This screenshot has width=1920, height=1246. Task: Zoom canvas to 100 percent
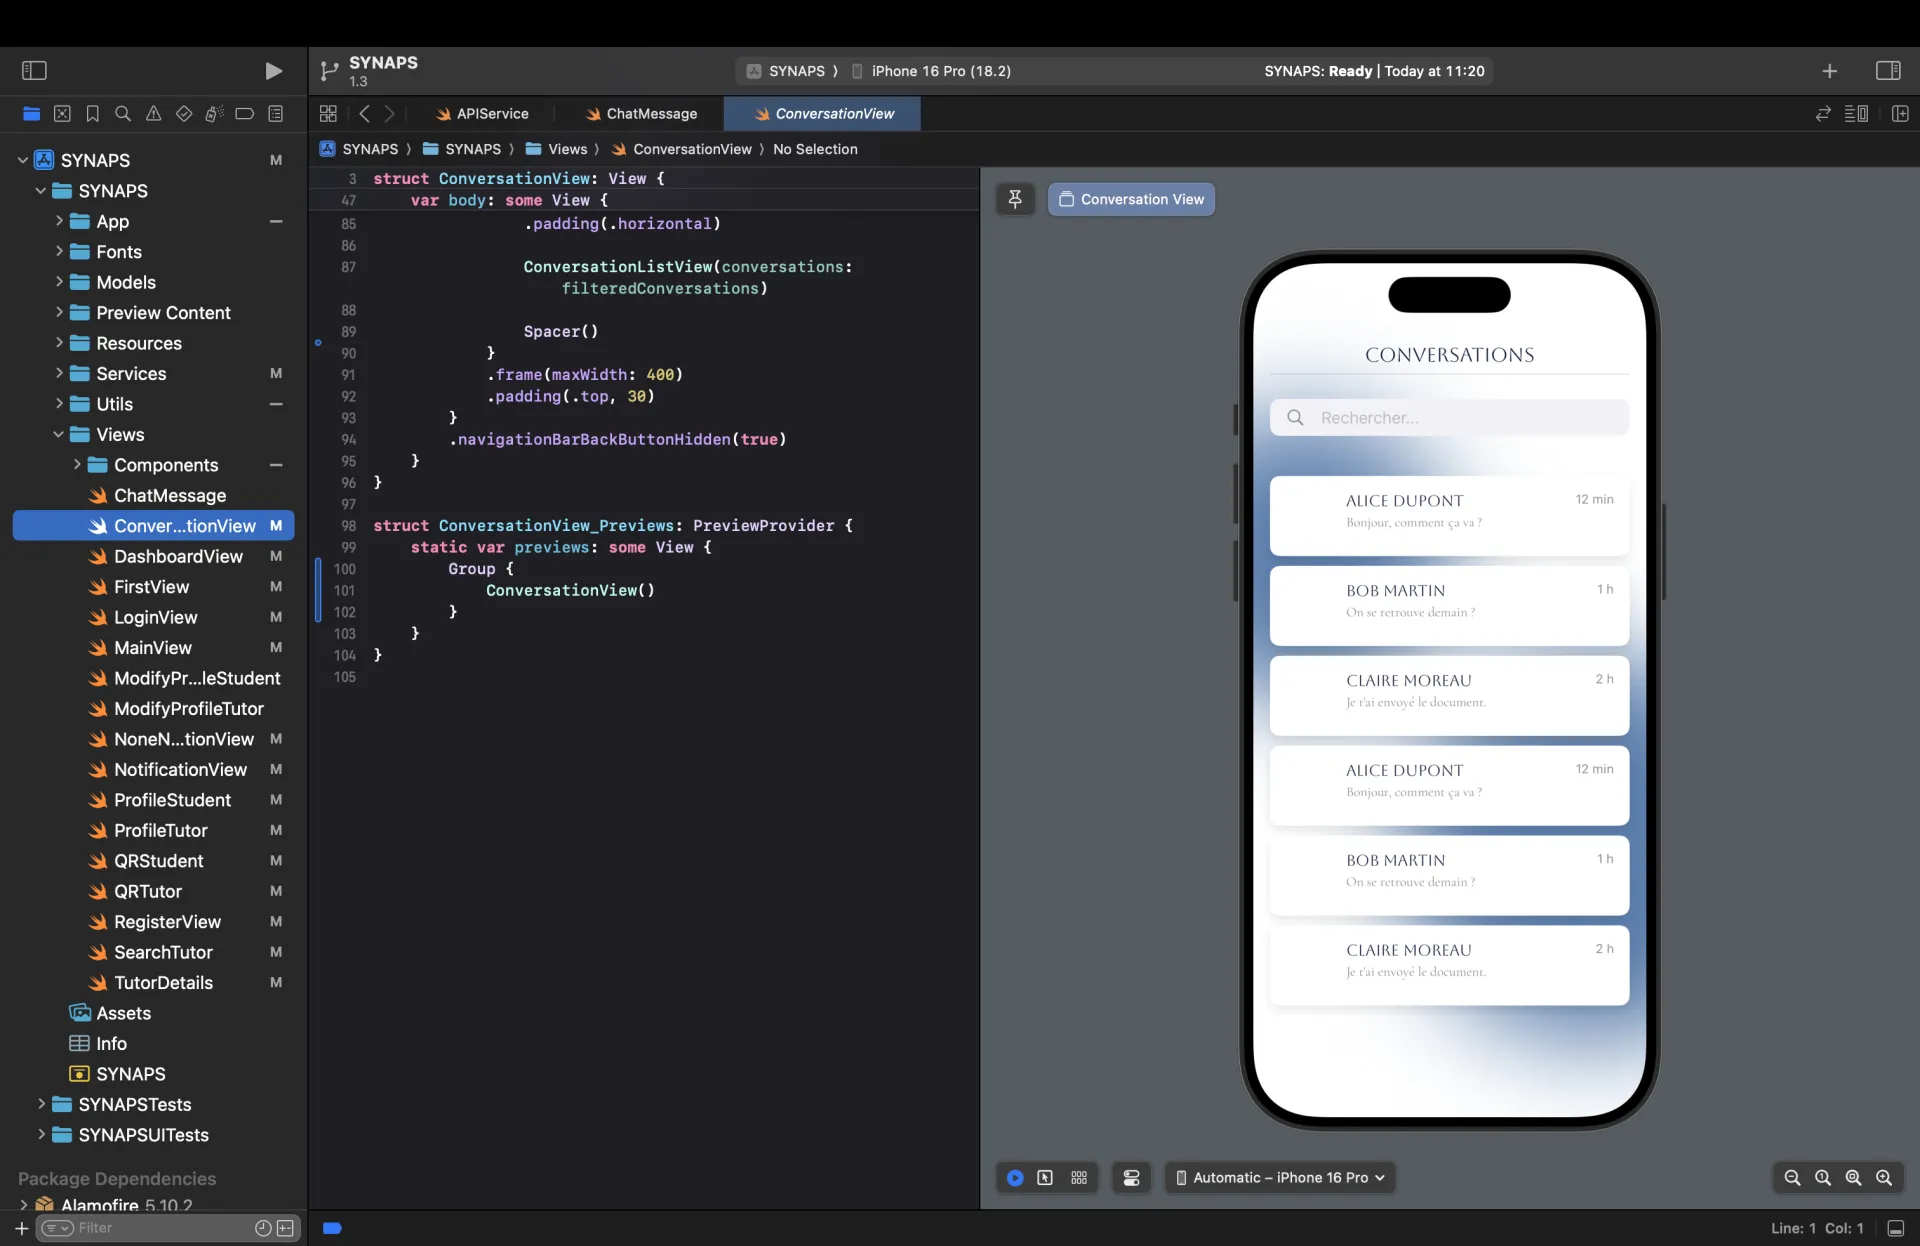(x=1823, y=1178)
